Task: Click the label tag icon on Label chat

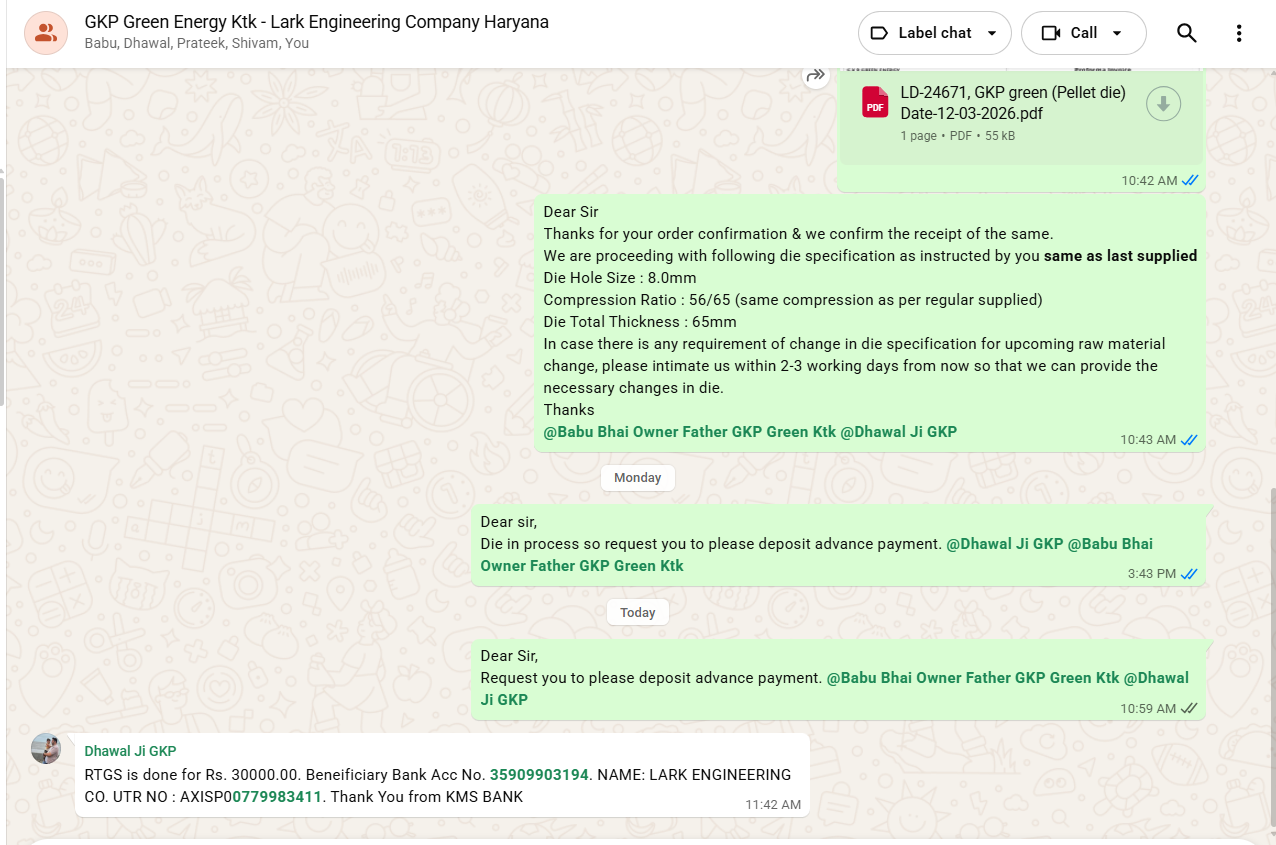Action: 879,33
